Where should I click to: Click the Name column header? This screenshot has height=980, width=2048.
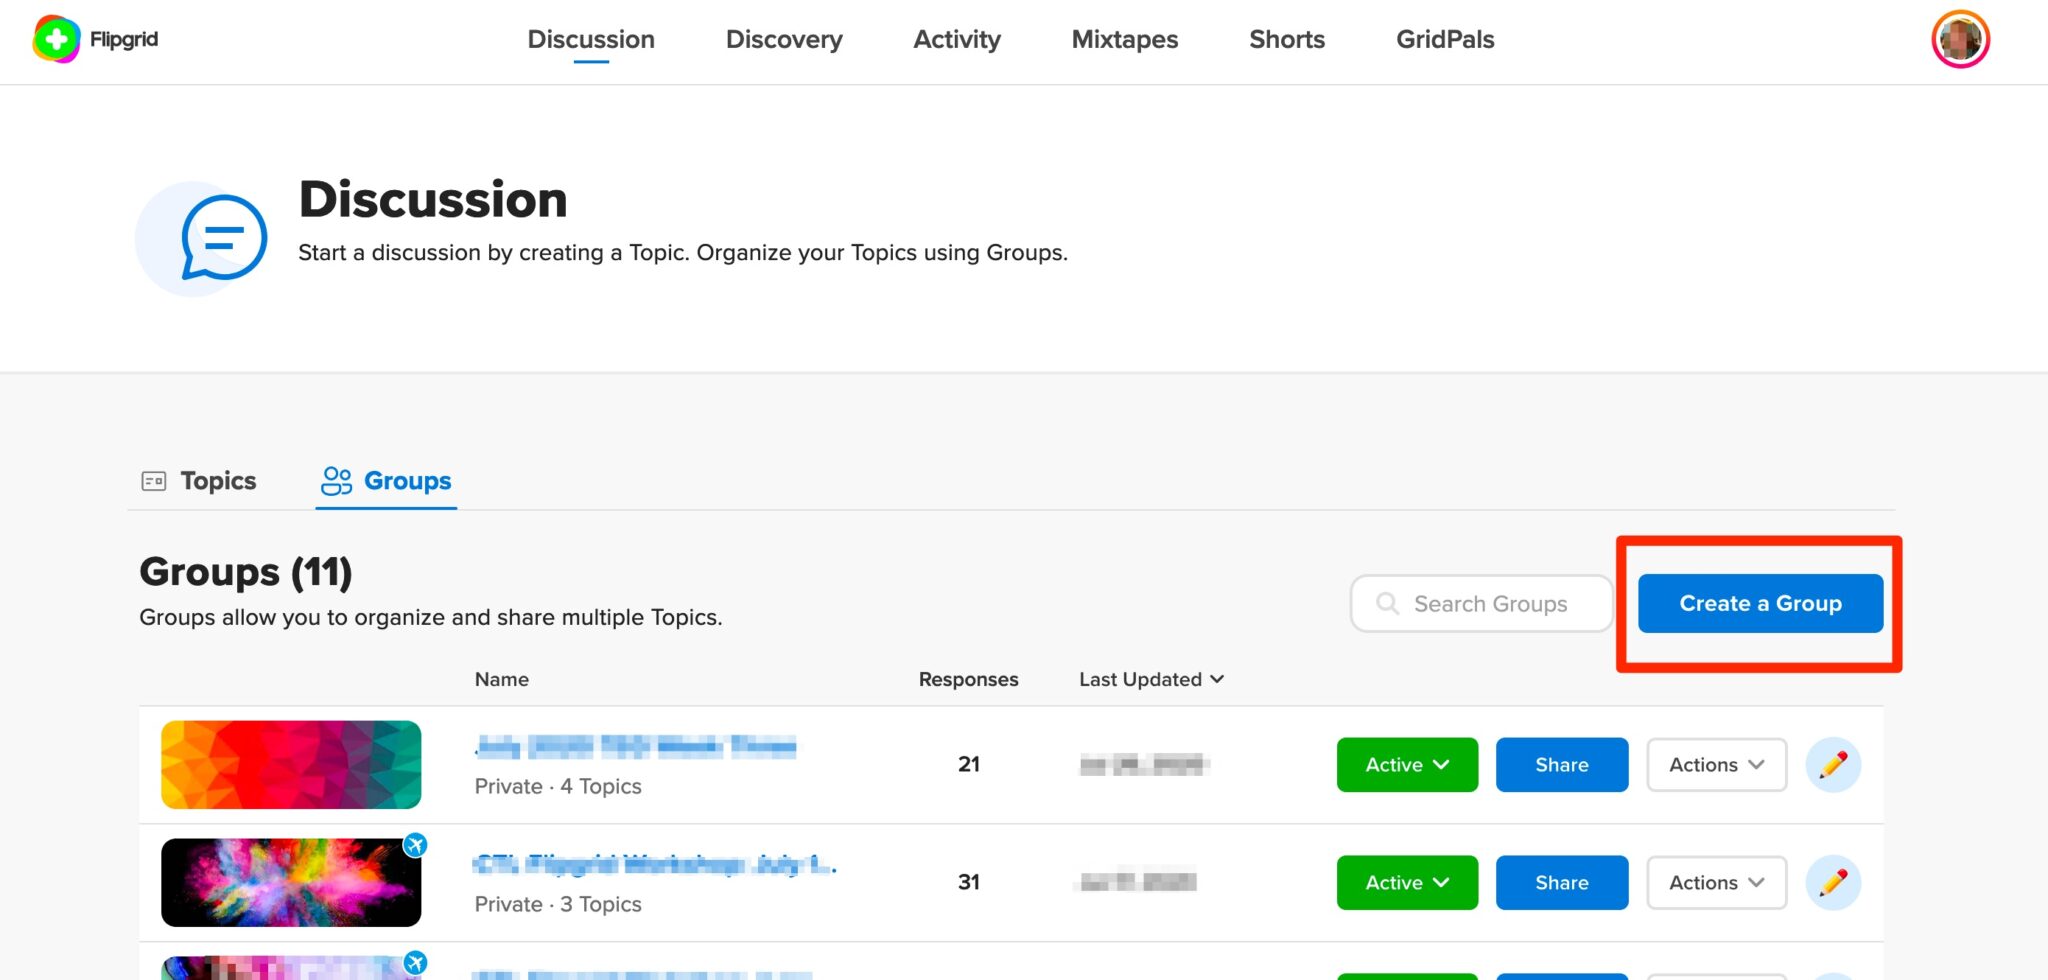tap(502, 679)
